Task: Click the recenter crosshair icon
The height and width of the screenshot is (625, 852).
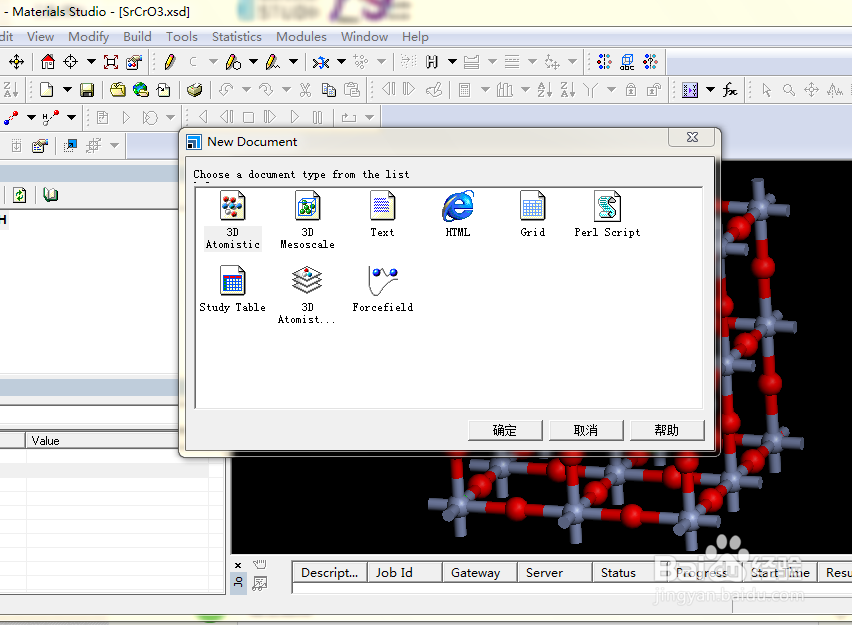Action: click(x=71, y=62)
